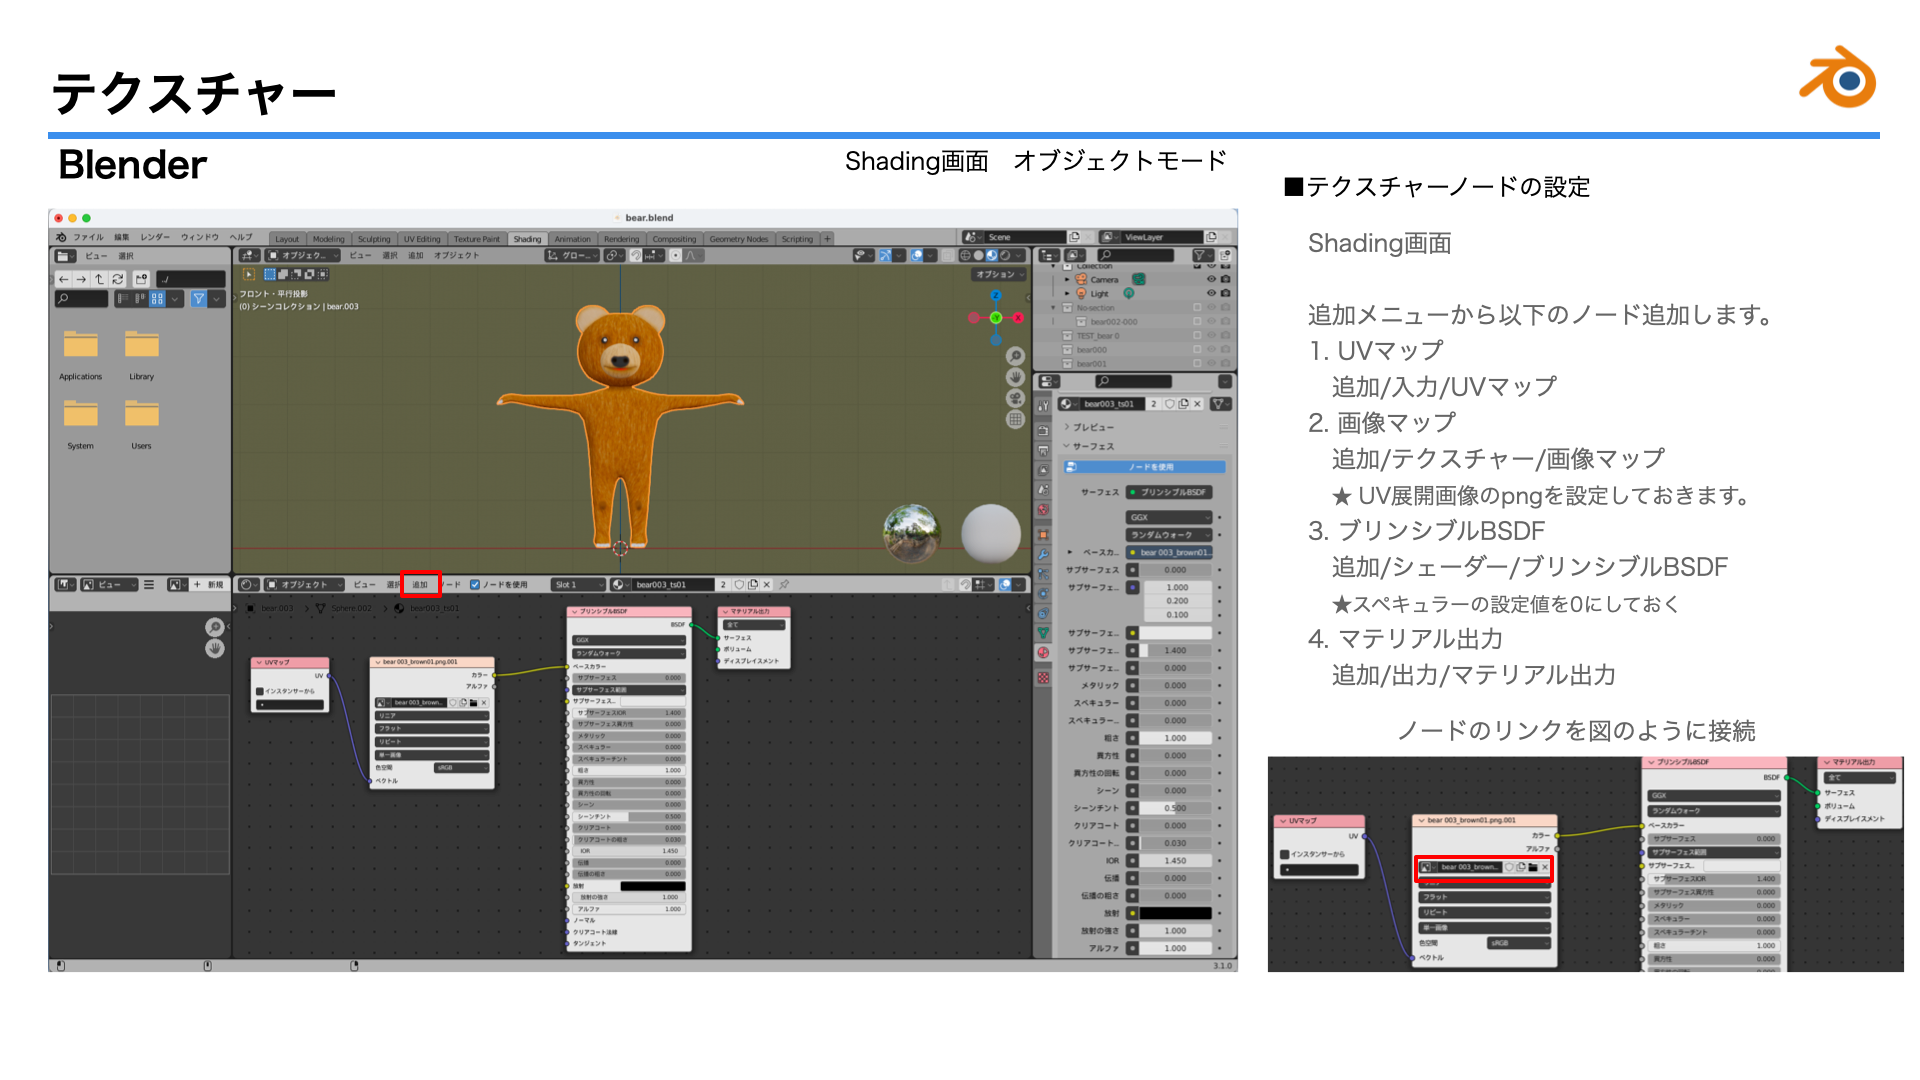
Task: Open the Modifiers wrench properties tab
Action: 1043,553
